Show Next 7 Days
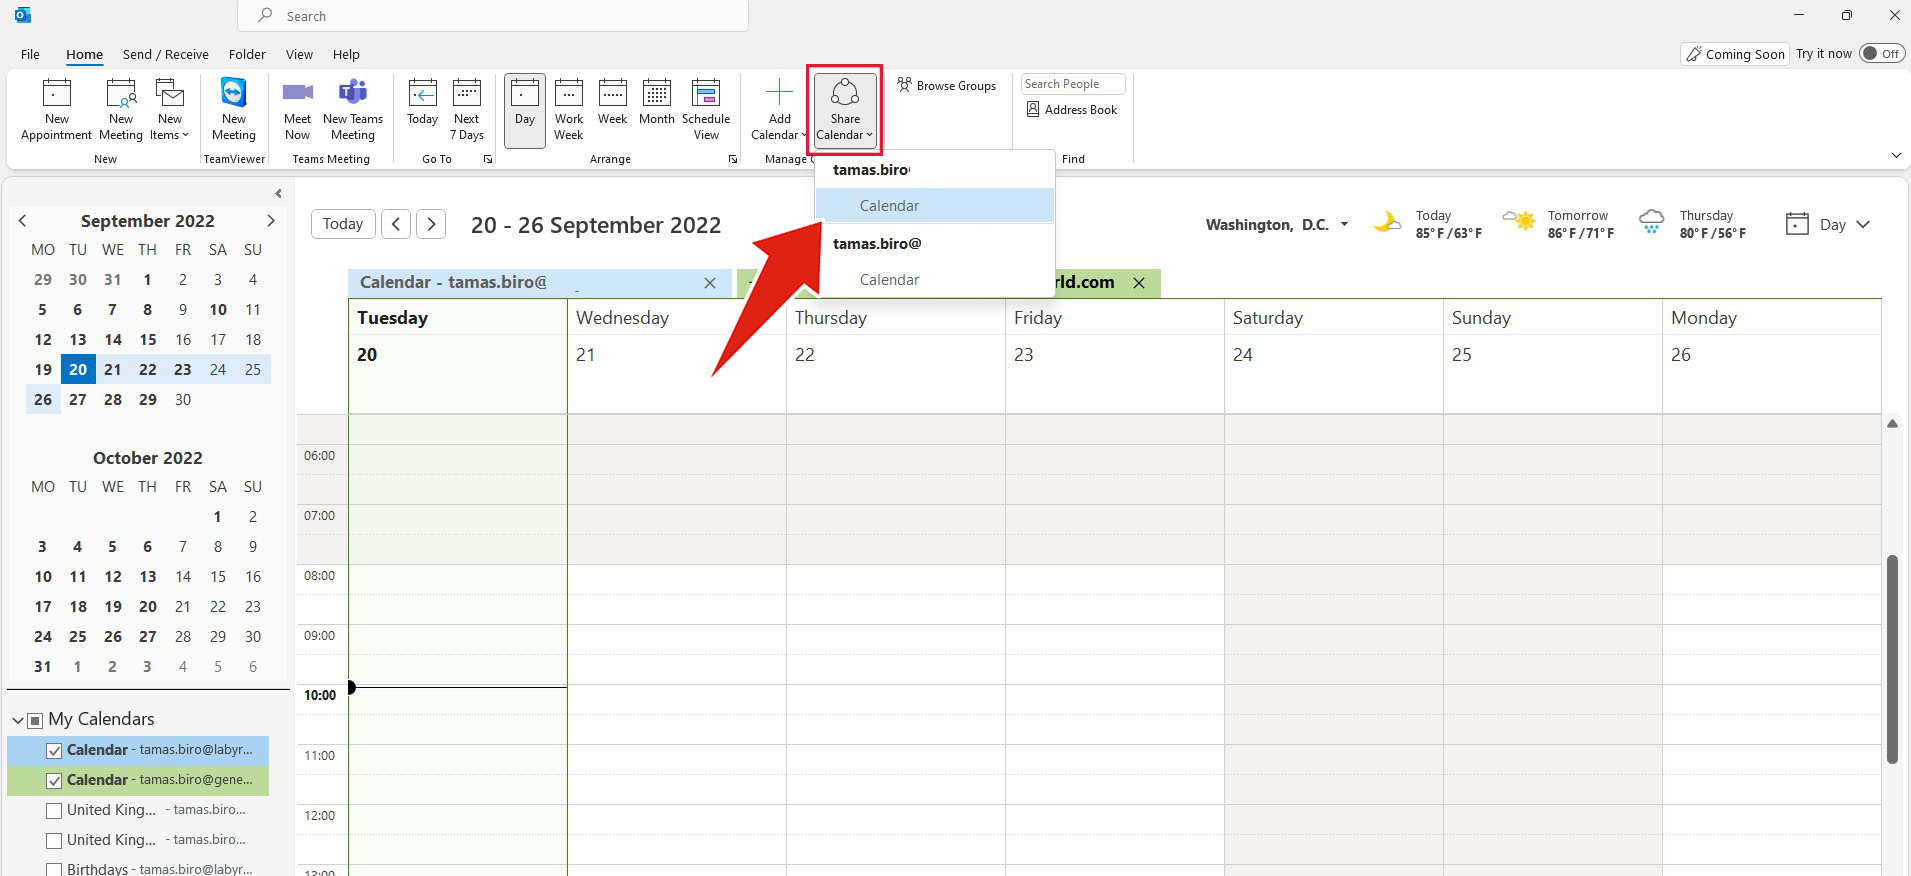 click(467, 110)
